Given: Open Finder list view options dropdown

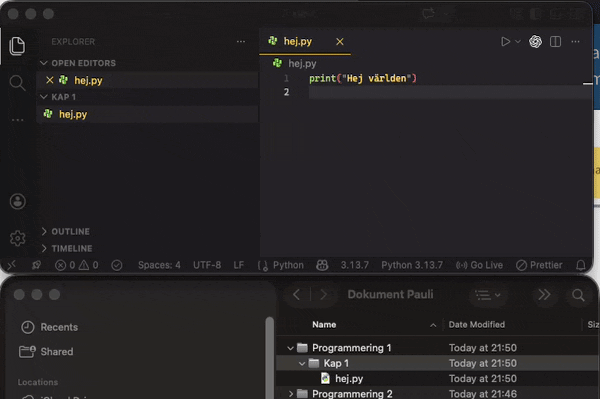Looking at the screenshot, I should [x=487, y=295].
